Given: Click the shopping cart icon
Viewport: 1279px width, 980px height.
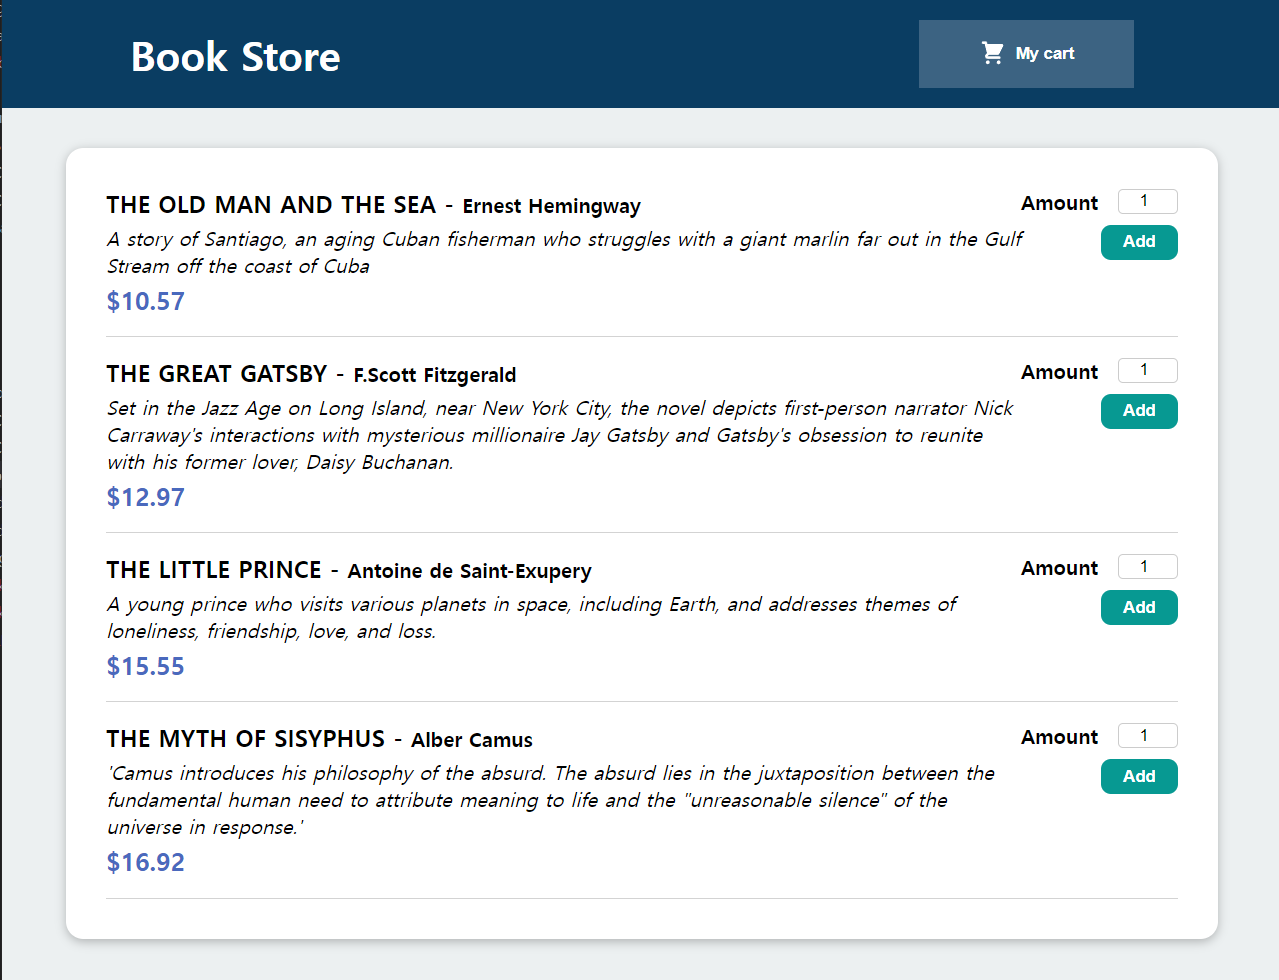Looking at the screenshot, I should [x=991, y=53].
